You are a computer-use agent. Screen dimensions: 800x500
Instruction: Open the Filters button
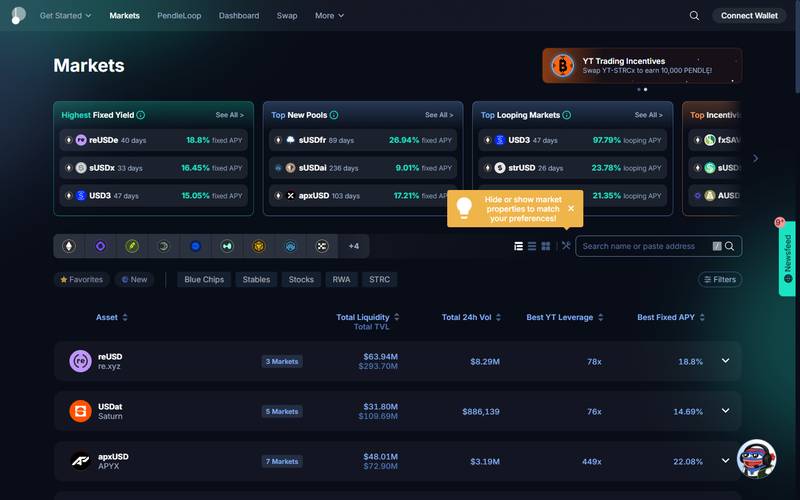pyautogui.click(x=720, y=280)
